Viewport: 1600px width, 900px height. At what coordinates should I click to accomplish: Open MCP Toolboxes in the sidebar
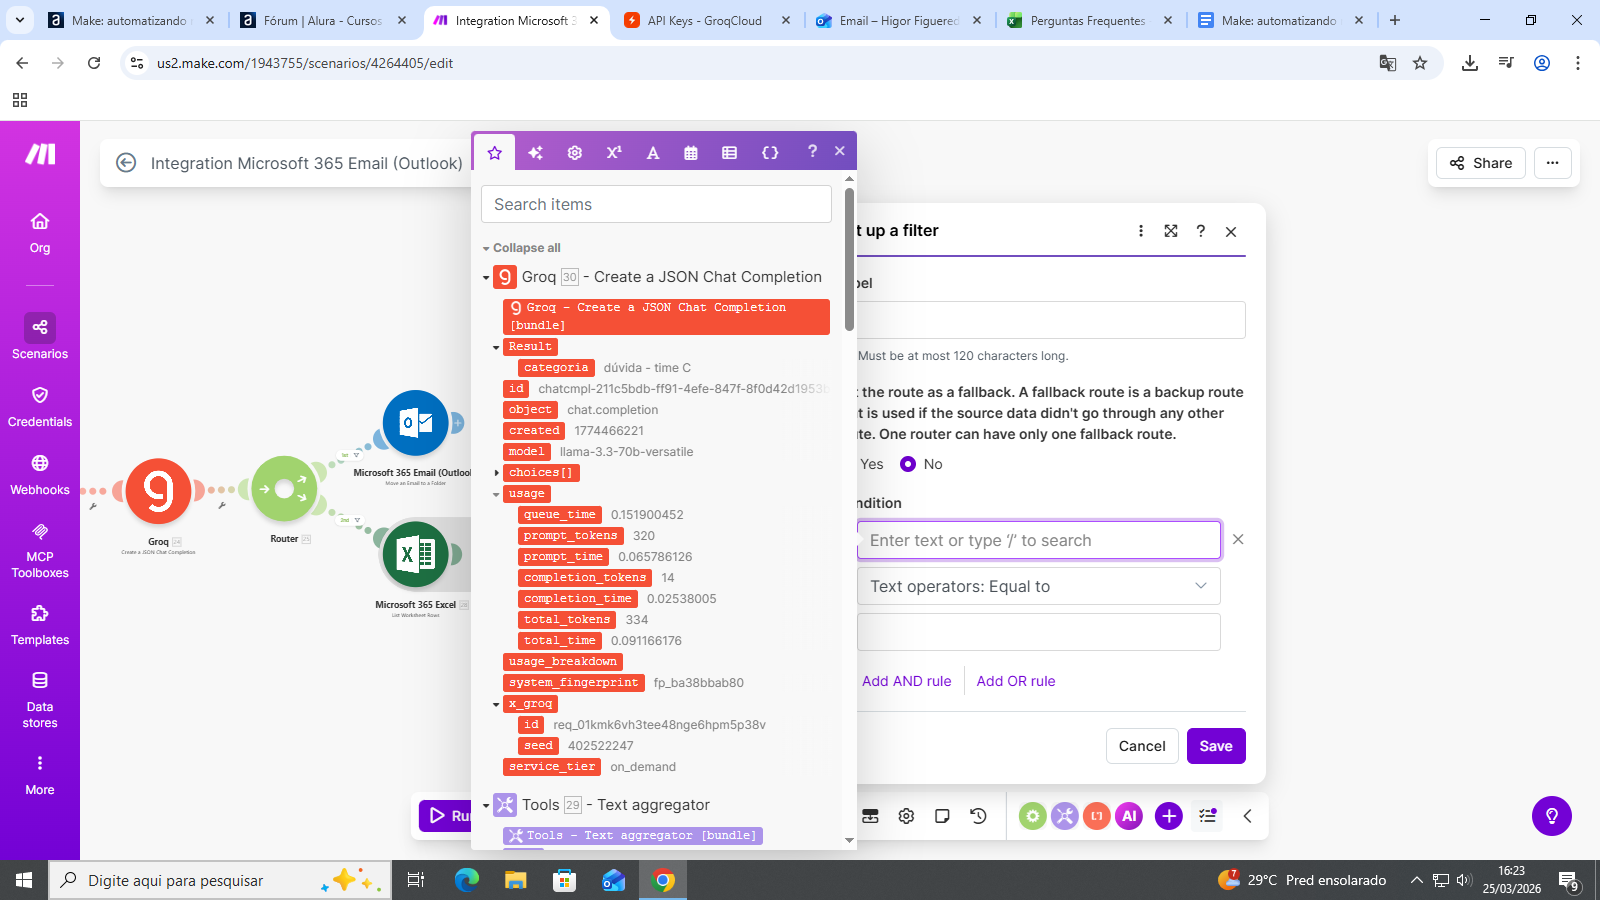[40, 550]
